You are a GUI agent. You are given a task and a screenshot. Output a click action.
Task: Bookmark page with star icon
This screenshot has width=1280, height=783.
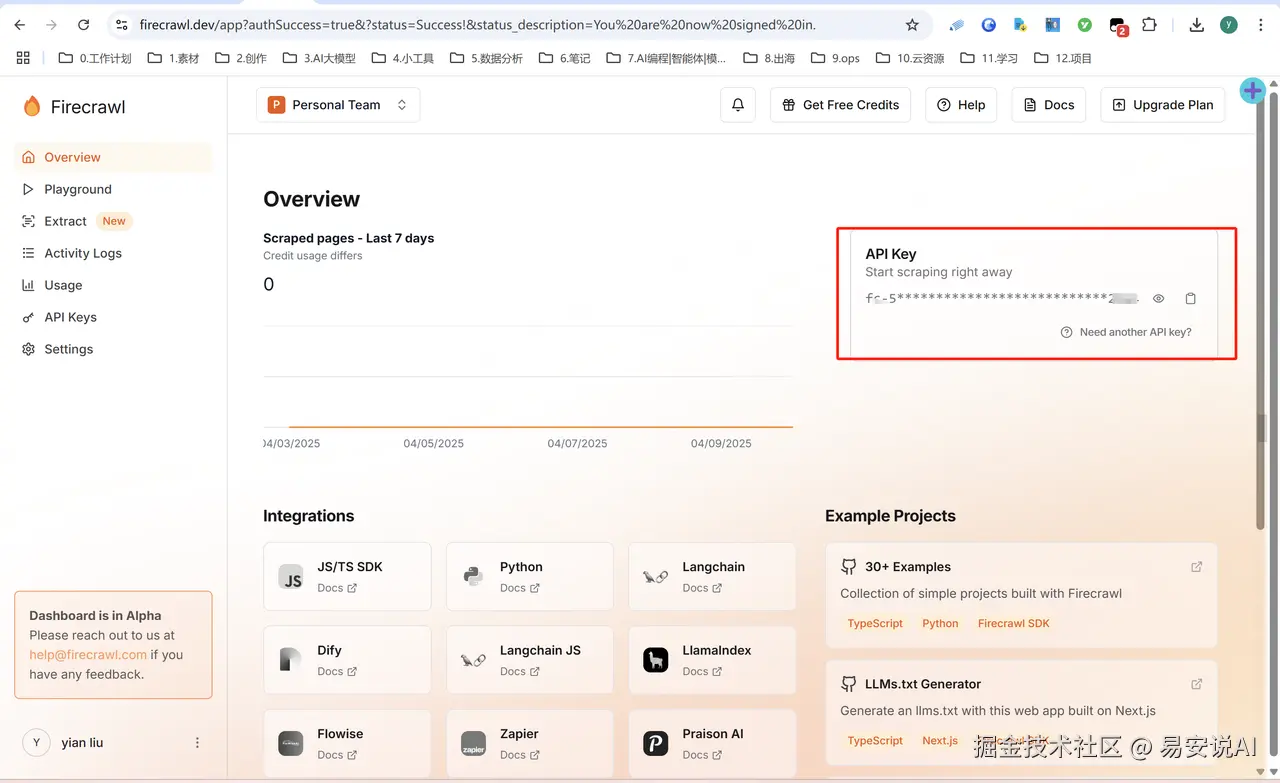click(x=912, y=25)
